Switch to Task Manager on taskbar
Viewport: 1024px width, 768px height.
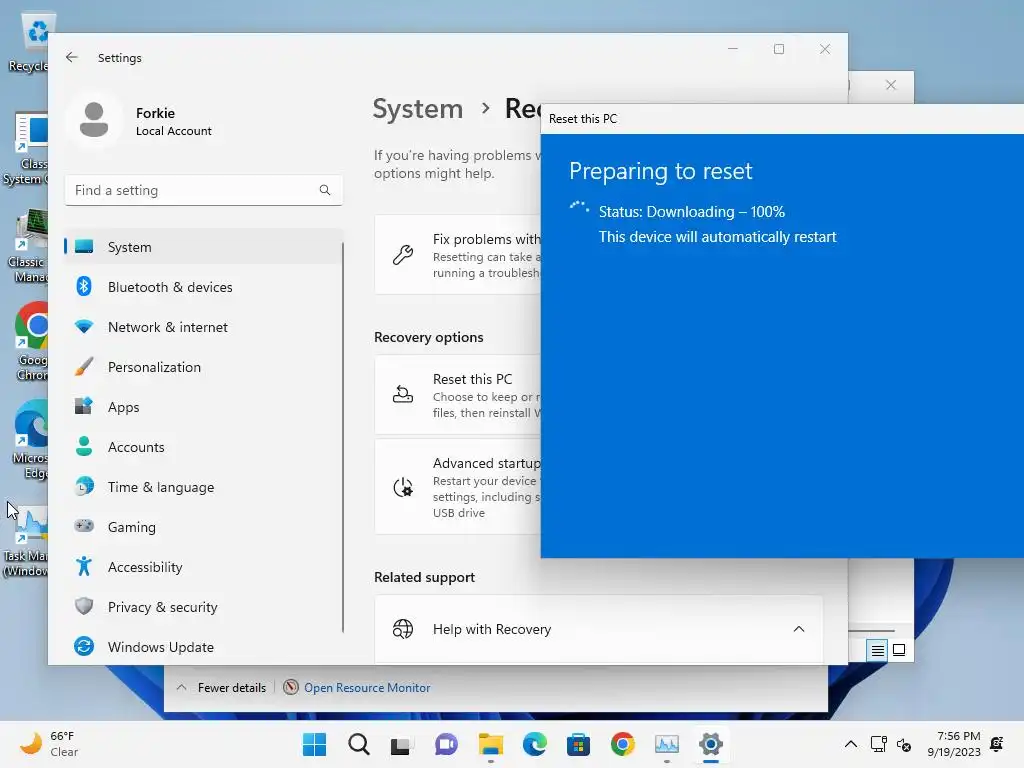[667, 744]
